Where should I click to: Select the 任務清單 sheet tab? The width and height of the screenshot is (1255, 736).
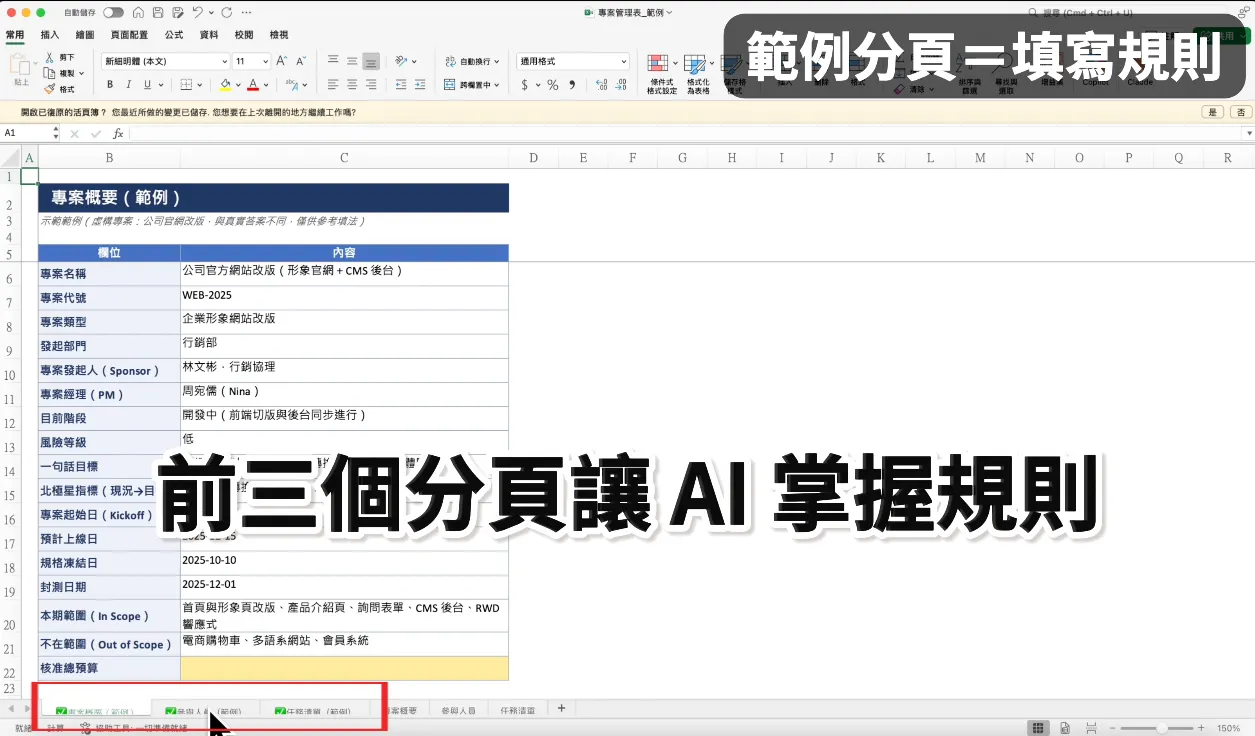point(517,710)
